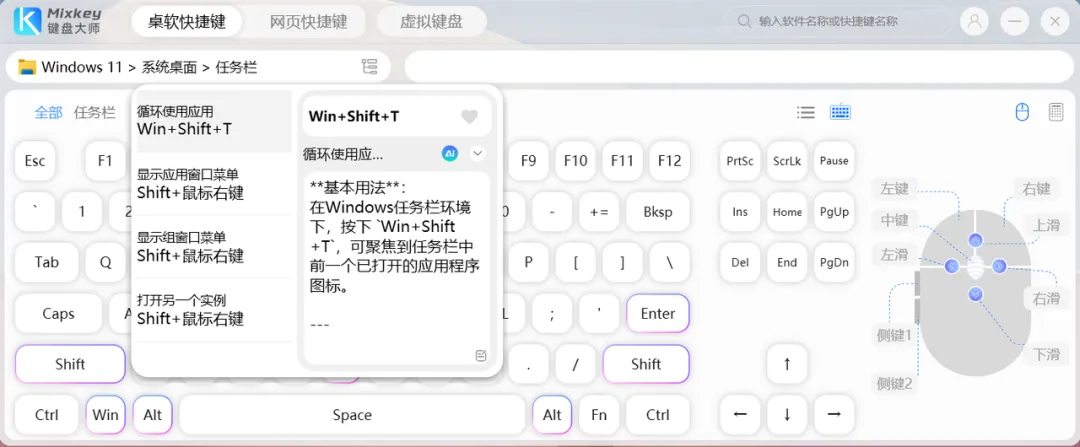
Task: Click the empty field beside the breadcrumb
Action: [x=738, y=67]
